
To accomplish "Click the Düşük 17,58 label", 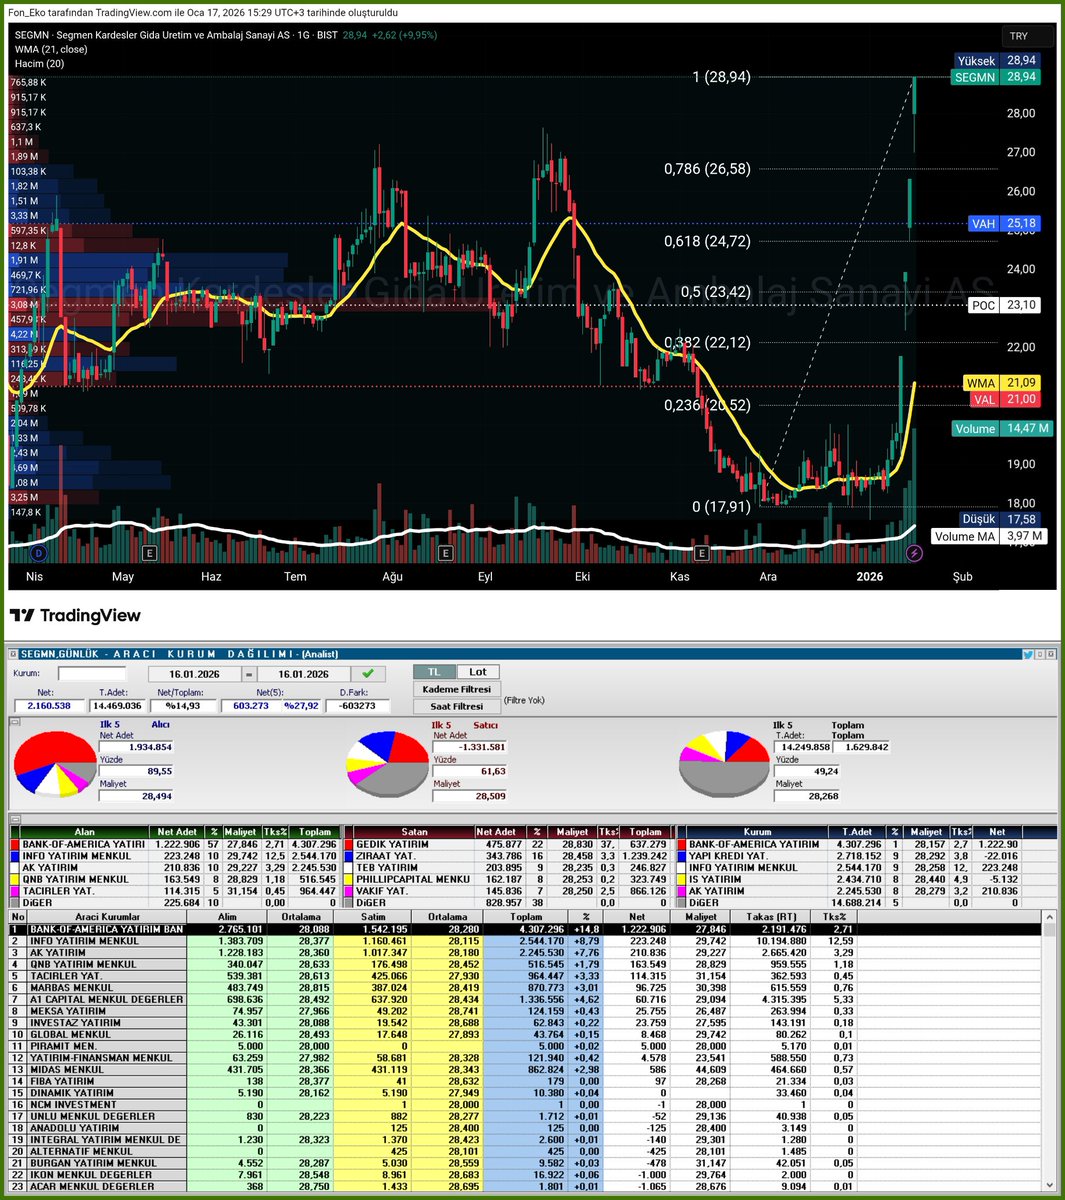I will click(x=998, y=519).
